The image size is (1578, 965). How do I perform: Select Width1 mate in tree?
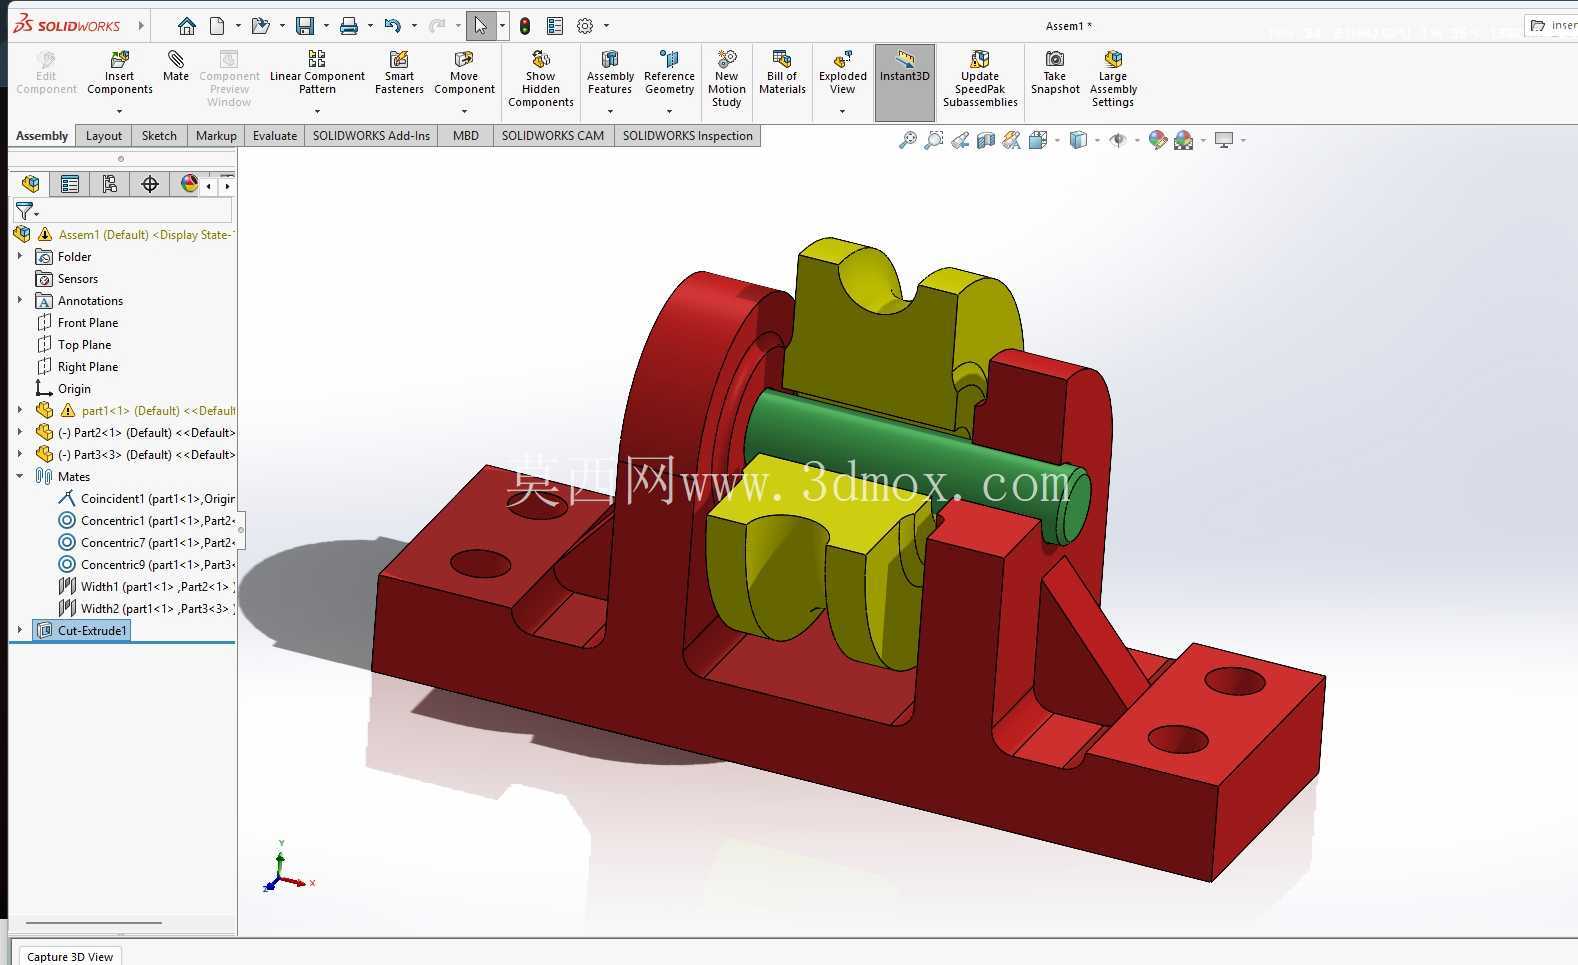point(146,586)
